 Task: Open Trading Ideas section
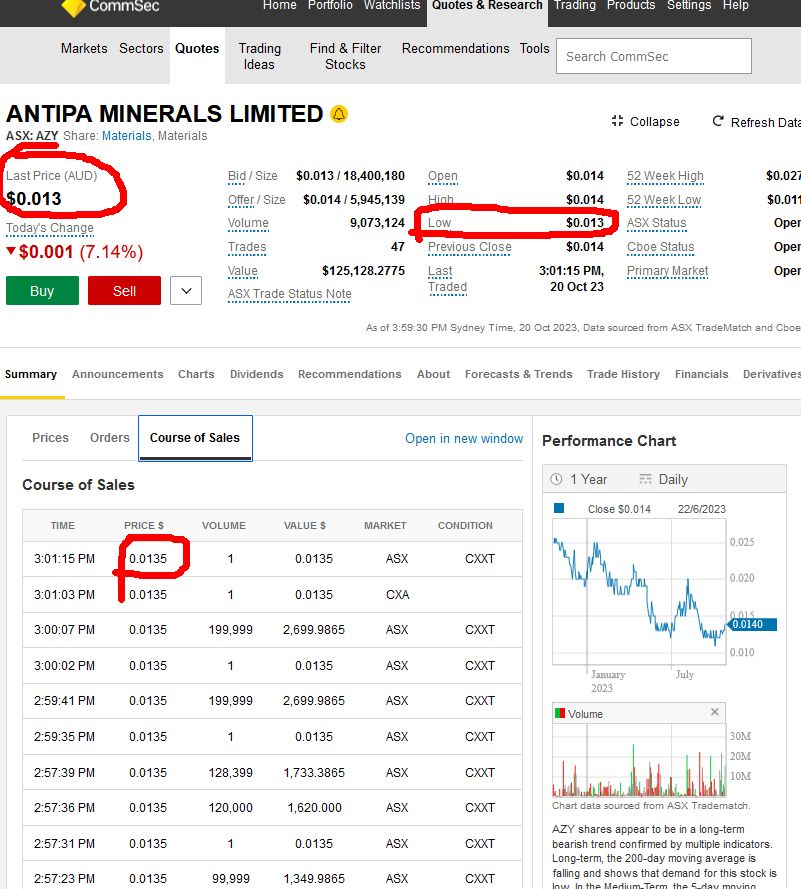point(259,56)
